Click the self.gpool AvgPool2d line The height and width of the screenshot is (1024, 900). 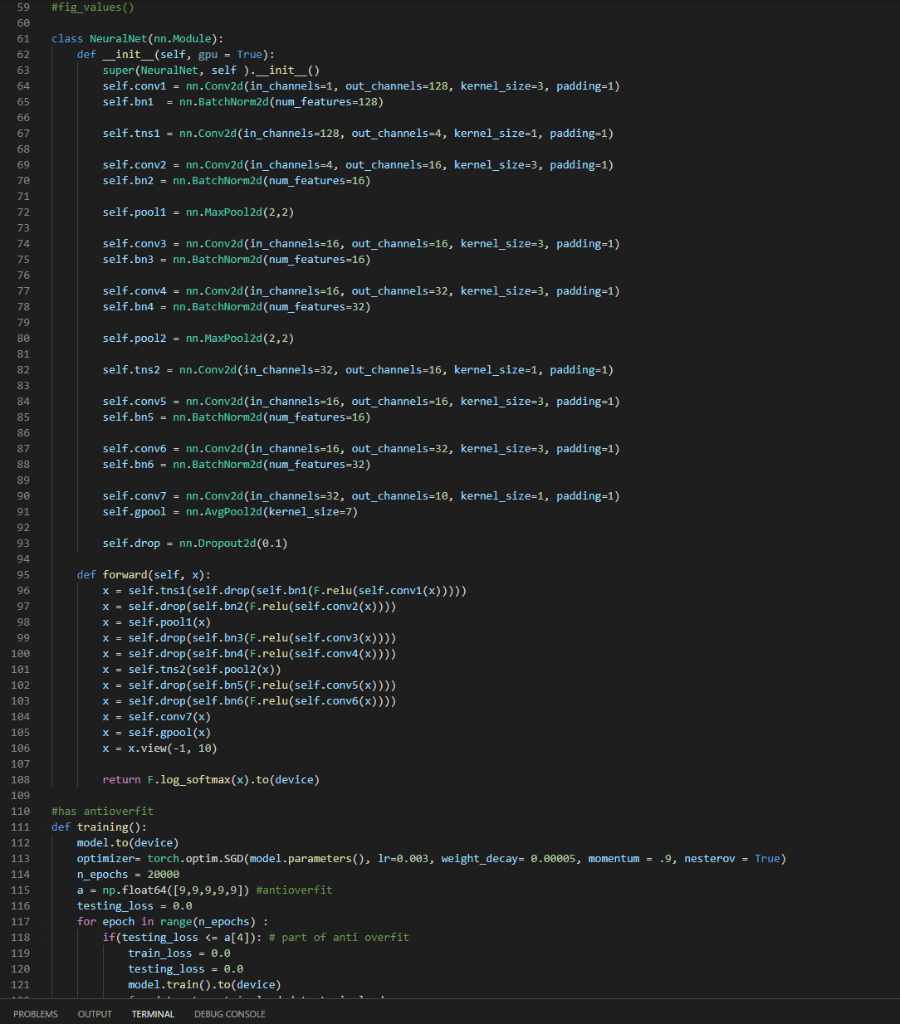[x=230, y=512]
